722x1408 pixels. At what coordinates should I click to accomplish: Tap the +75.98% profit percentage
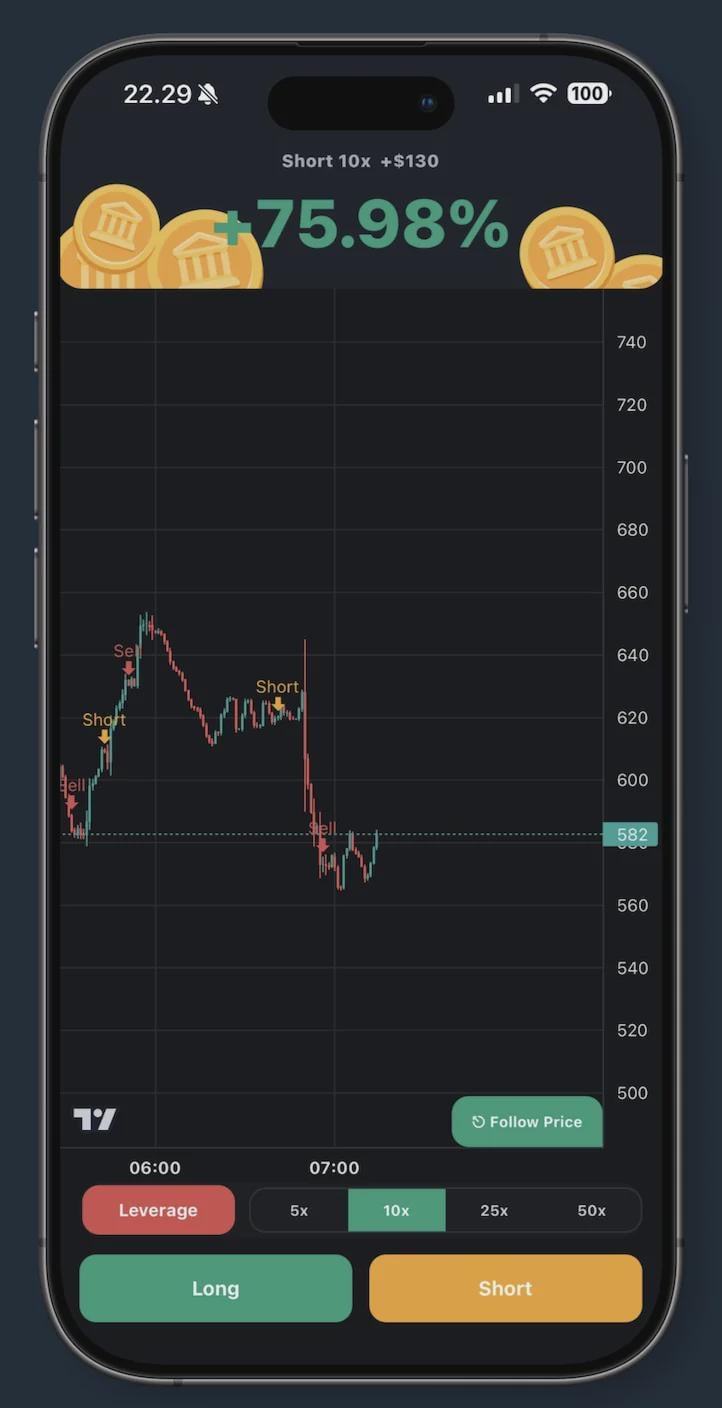362,225
